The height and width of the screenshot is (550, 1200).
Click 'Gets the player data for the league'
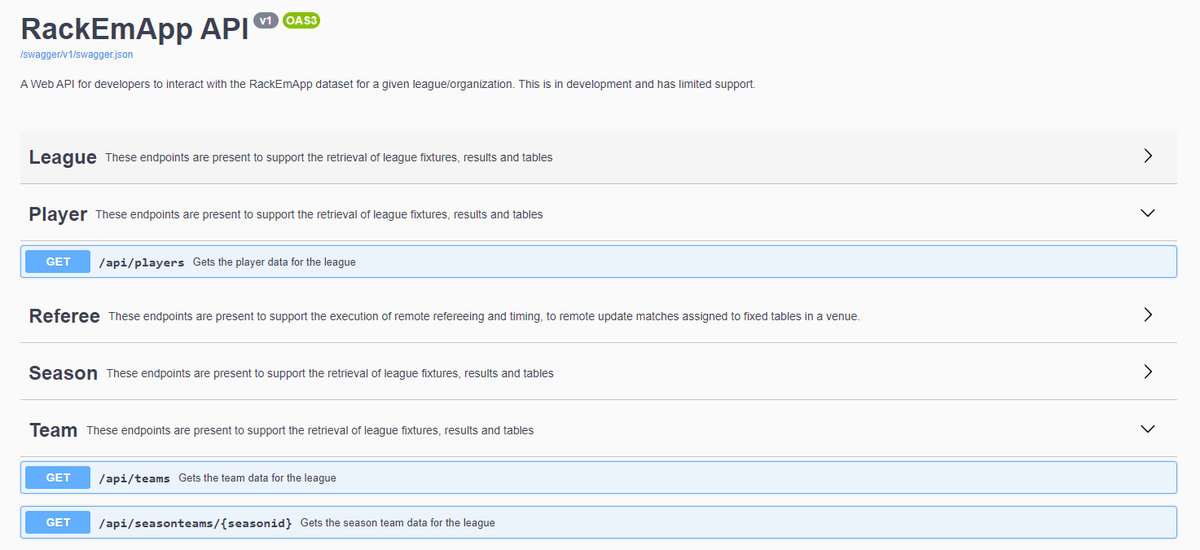[274, 262]
